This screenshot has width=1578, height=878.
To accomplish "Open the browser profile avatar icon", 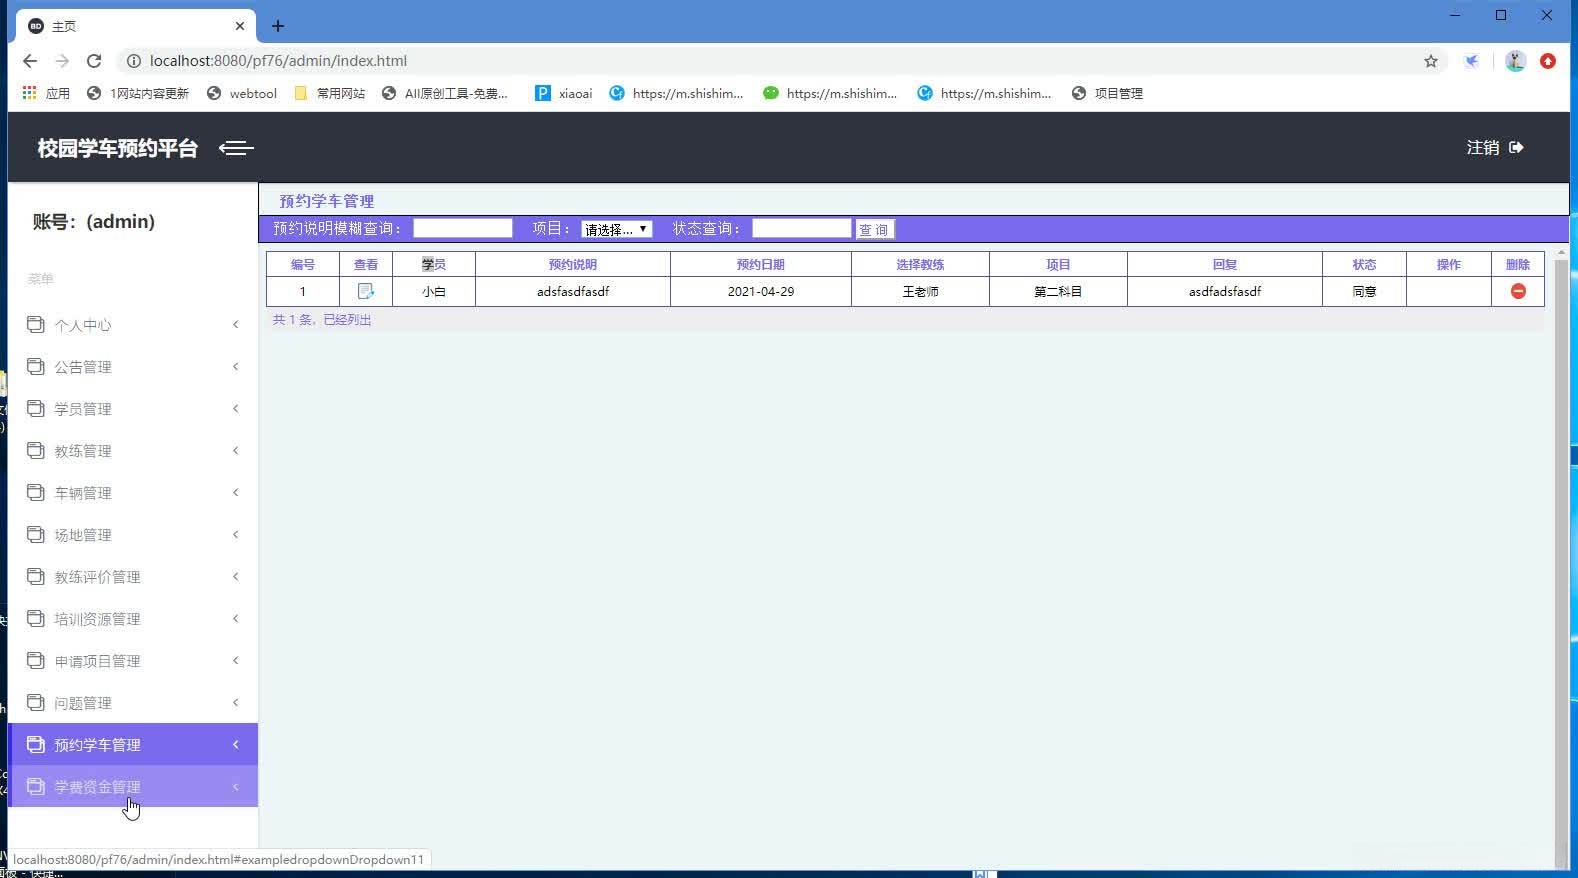I will click(x=1515, y=61).
